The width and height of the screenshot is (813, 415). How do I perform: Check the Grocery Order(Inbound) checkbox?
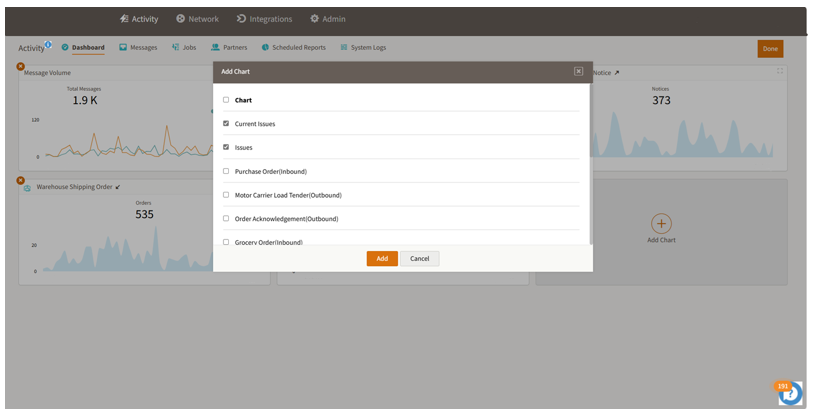click(226, 242)
